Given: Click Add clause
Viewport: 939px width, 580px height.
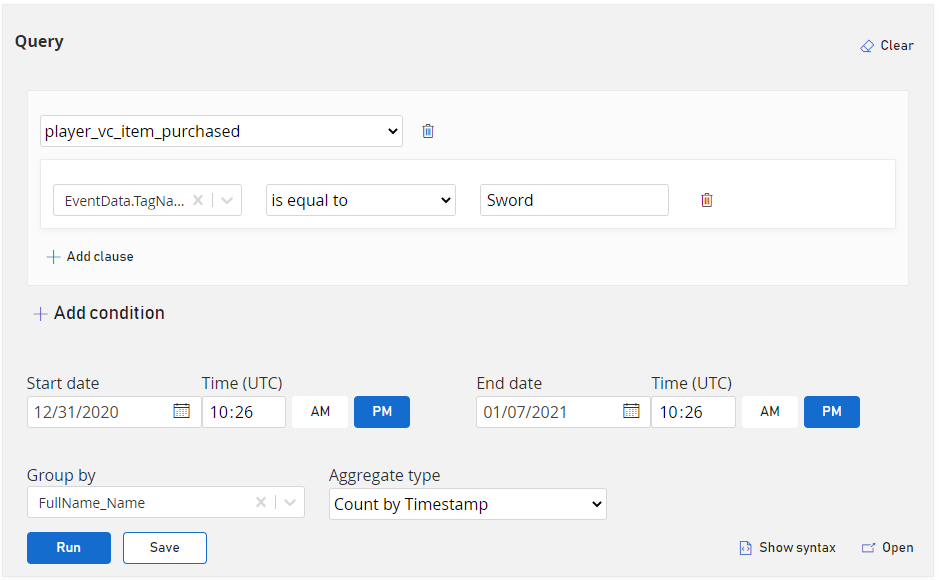Looking at the screenshot, I should pyautogui.click(x=90, y=257).
